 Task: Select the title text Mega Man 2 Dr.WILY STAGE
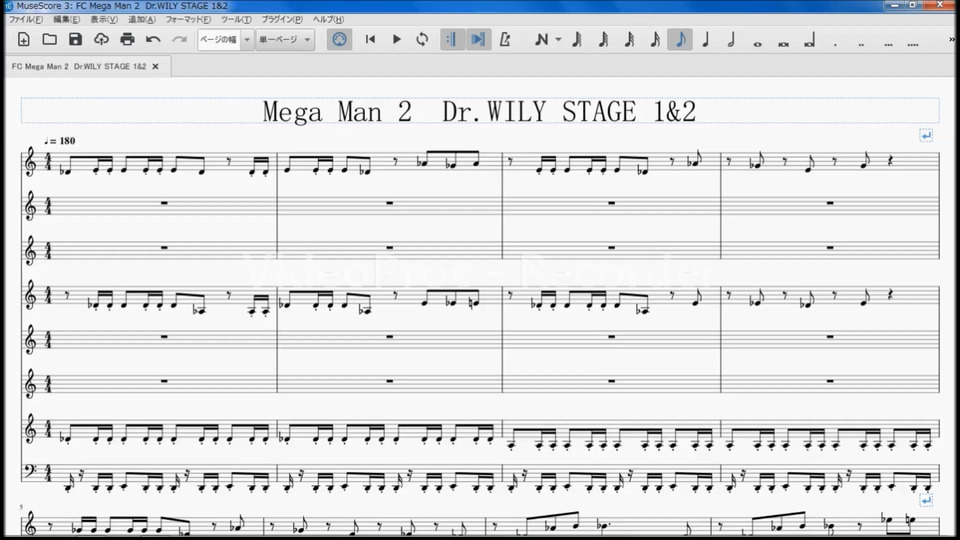point(479,111)
